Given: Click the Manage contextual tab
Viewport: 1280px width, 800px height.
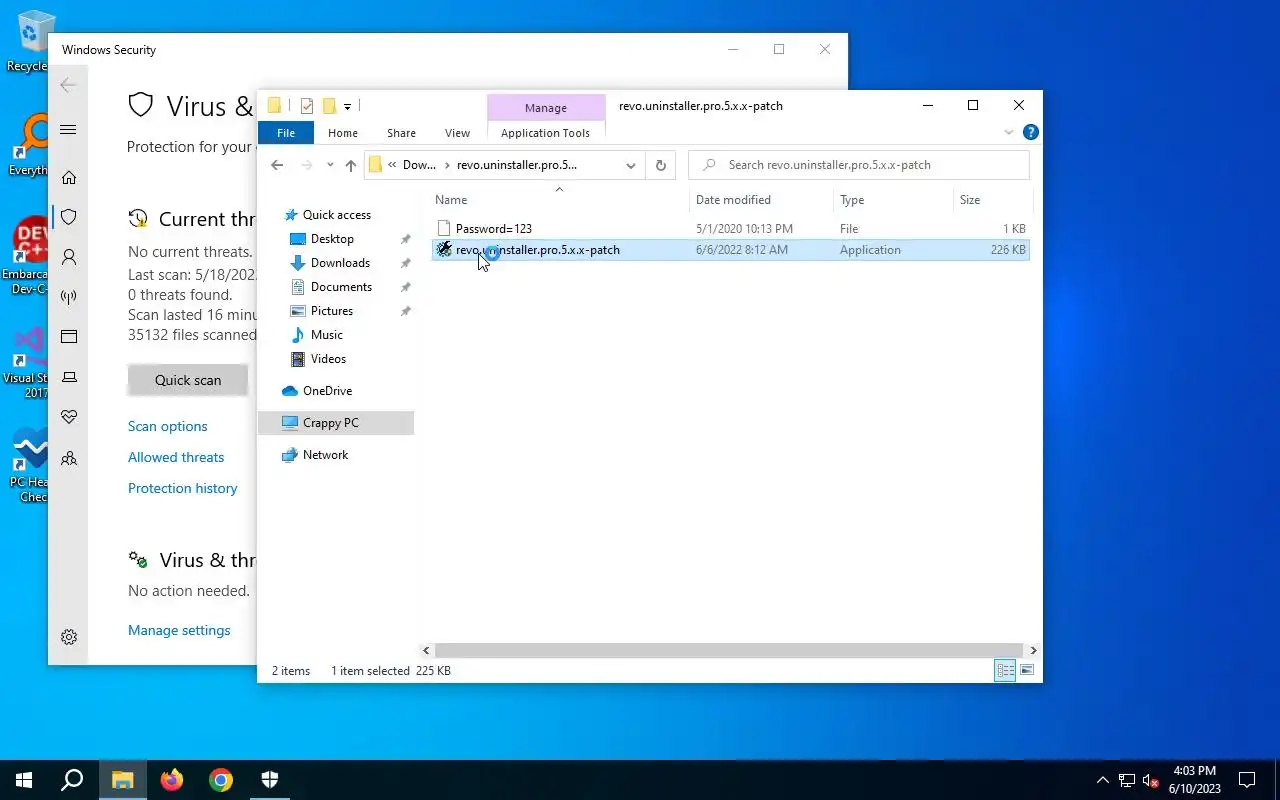Looking at the screenshot, I should pos(546,107).
